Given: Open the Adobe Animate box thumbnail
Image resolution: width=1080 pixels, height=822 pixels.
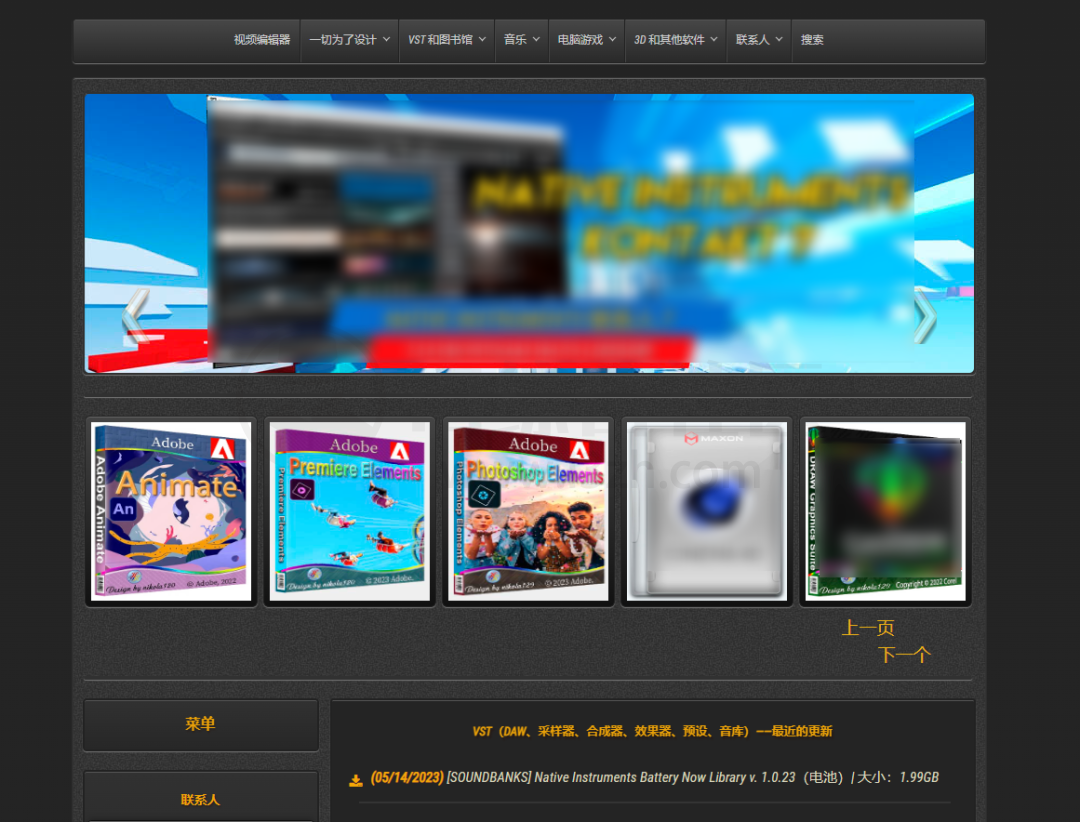Looking at the screenshot, I should [x=172, y=511].
